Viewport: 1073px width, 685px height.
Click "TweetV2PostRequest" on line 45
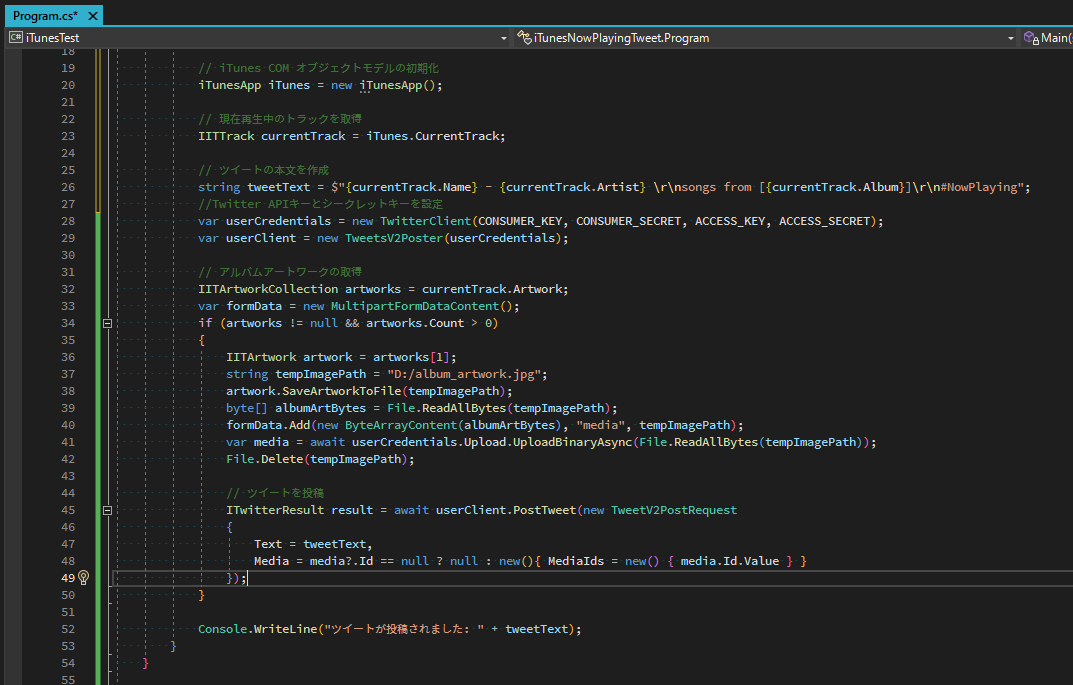[x=674, y=510]
